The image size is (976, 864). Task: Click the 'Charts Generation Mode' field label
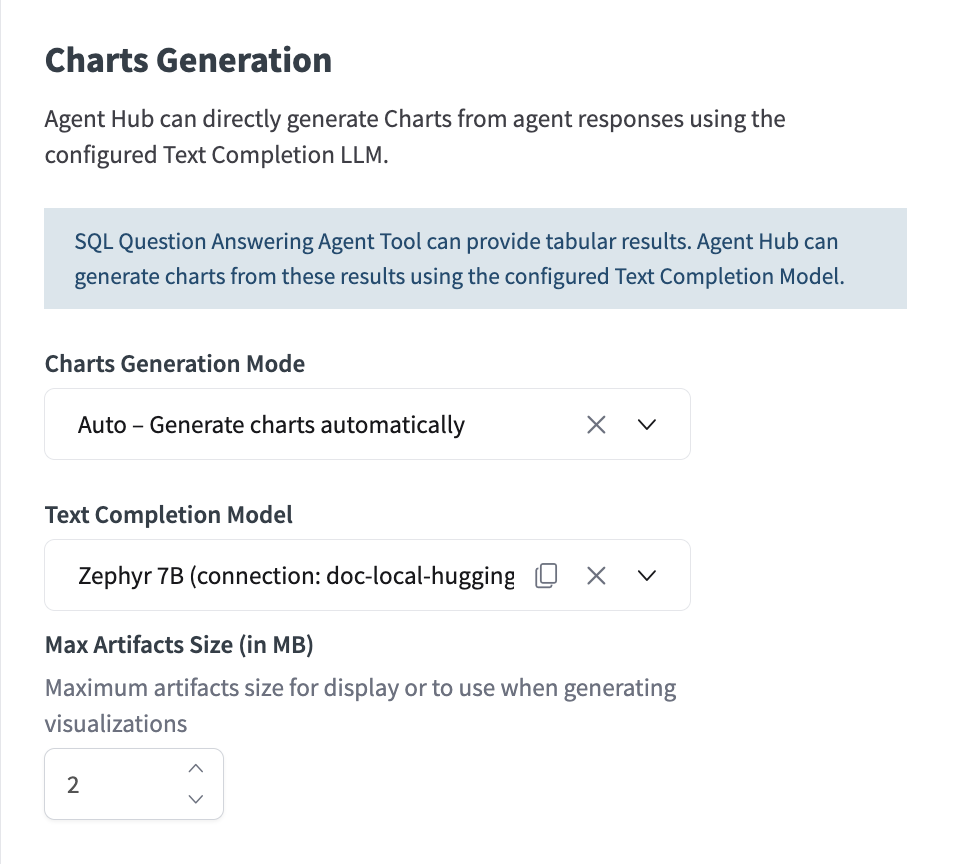click(x=175, y=364)
